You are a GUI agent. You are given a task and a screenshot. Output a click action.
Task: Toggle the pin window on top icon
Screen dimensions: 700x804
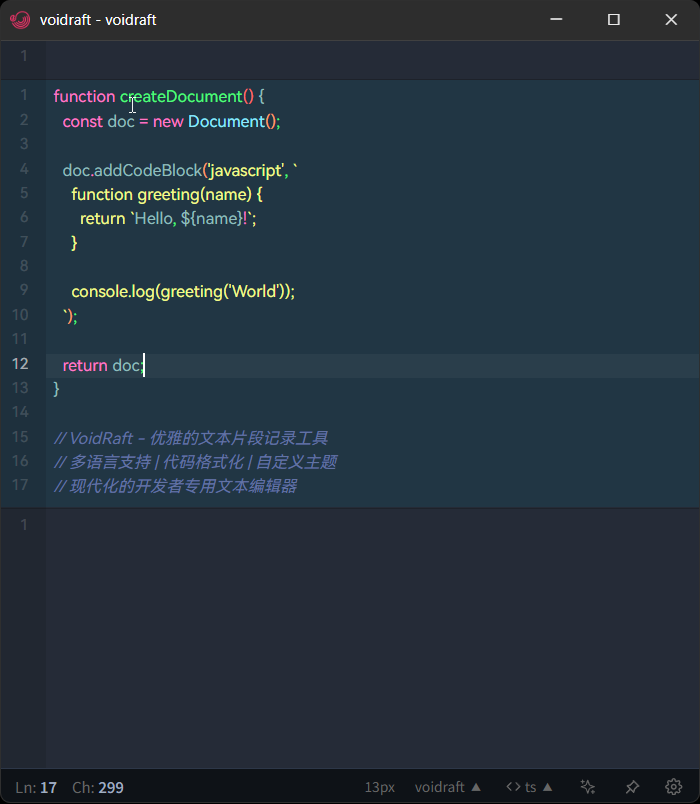tap(632, 787)
